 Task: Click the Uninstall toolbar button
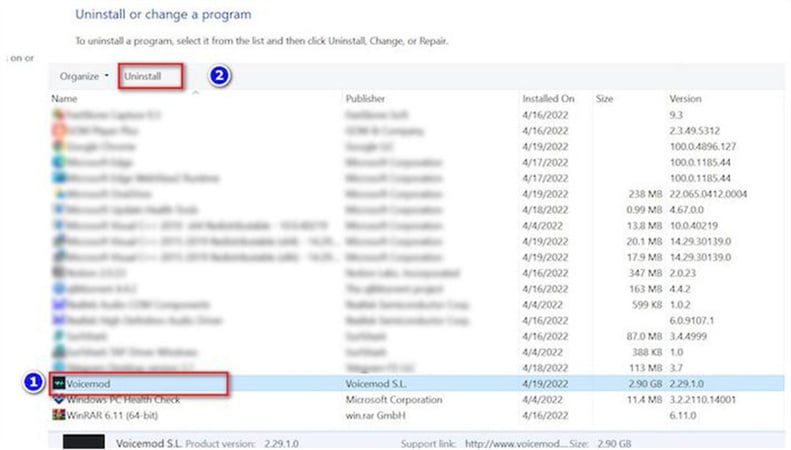[143, 76]
